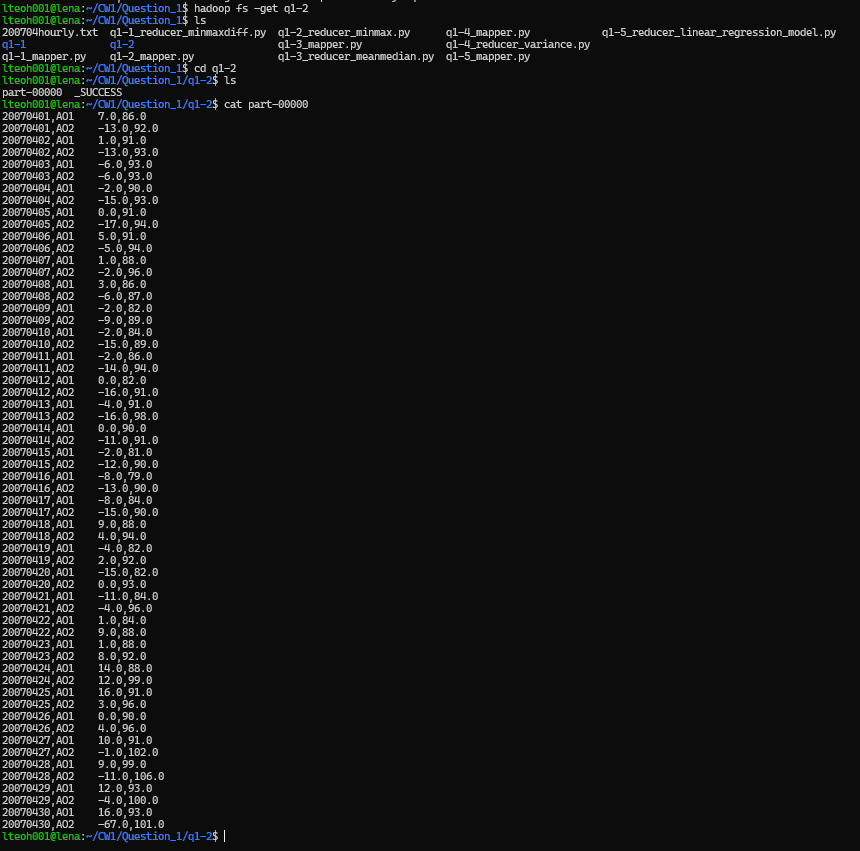The image size is (860, 851).
Task: Click the row 20070409,A02 -9.0,89.0
Action: [77, 320]
